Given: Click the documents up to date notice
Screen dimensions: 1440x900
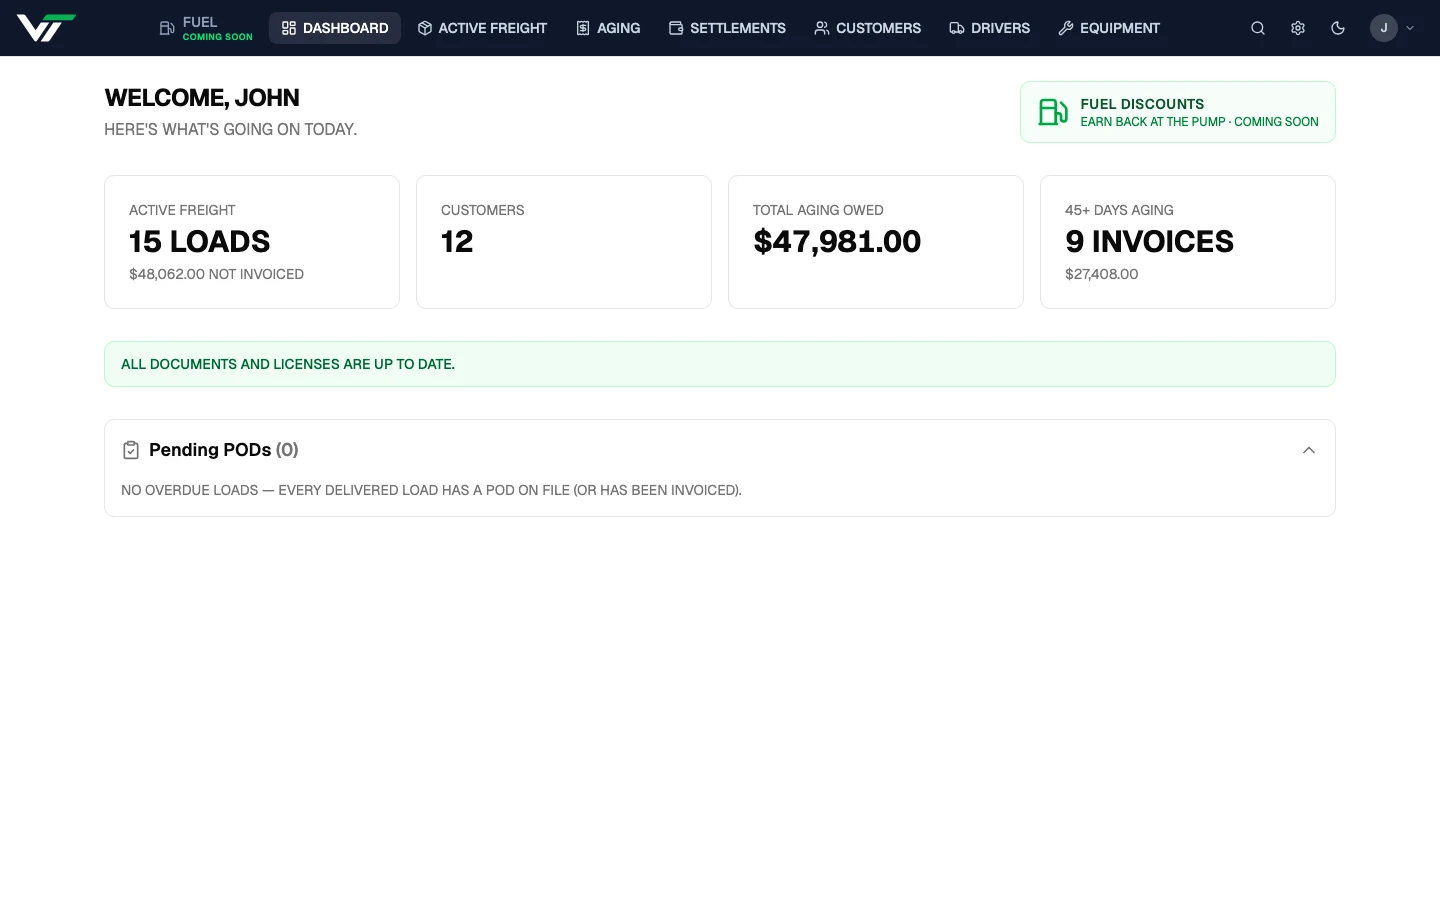Looking at the screenshot, I should [x=720, y=364].
